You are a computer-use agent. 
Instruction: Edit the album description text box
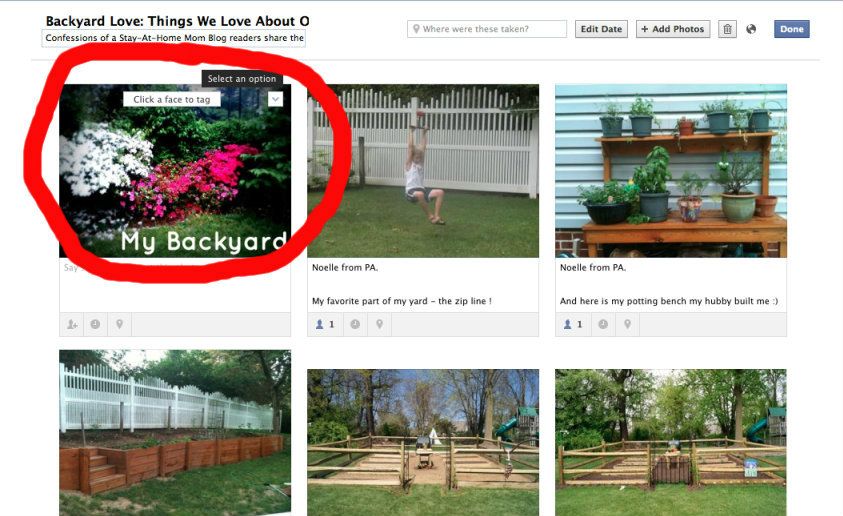point(174,38)
